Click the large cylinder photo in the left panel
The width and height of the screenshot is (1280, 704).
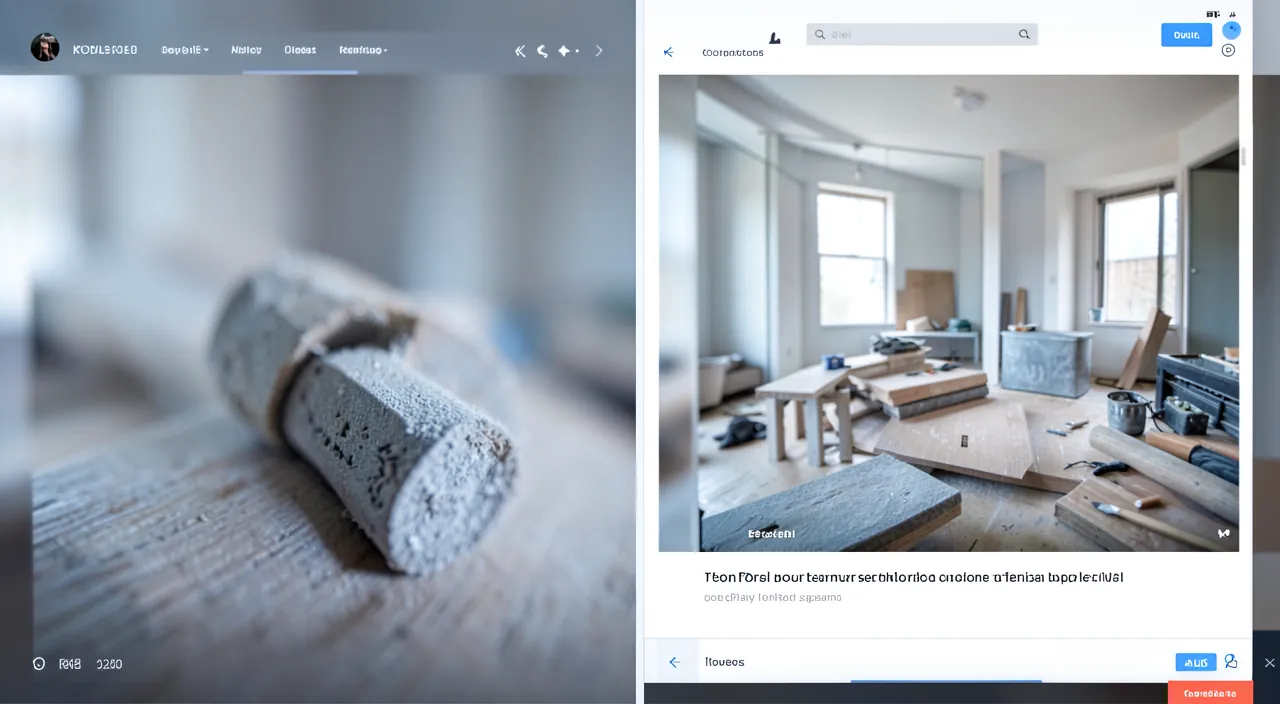tap(318, 387)
